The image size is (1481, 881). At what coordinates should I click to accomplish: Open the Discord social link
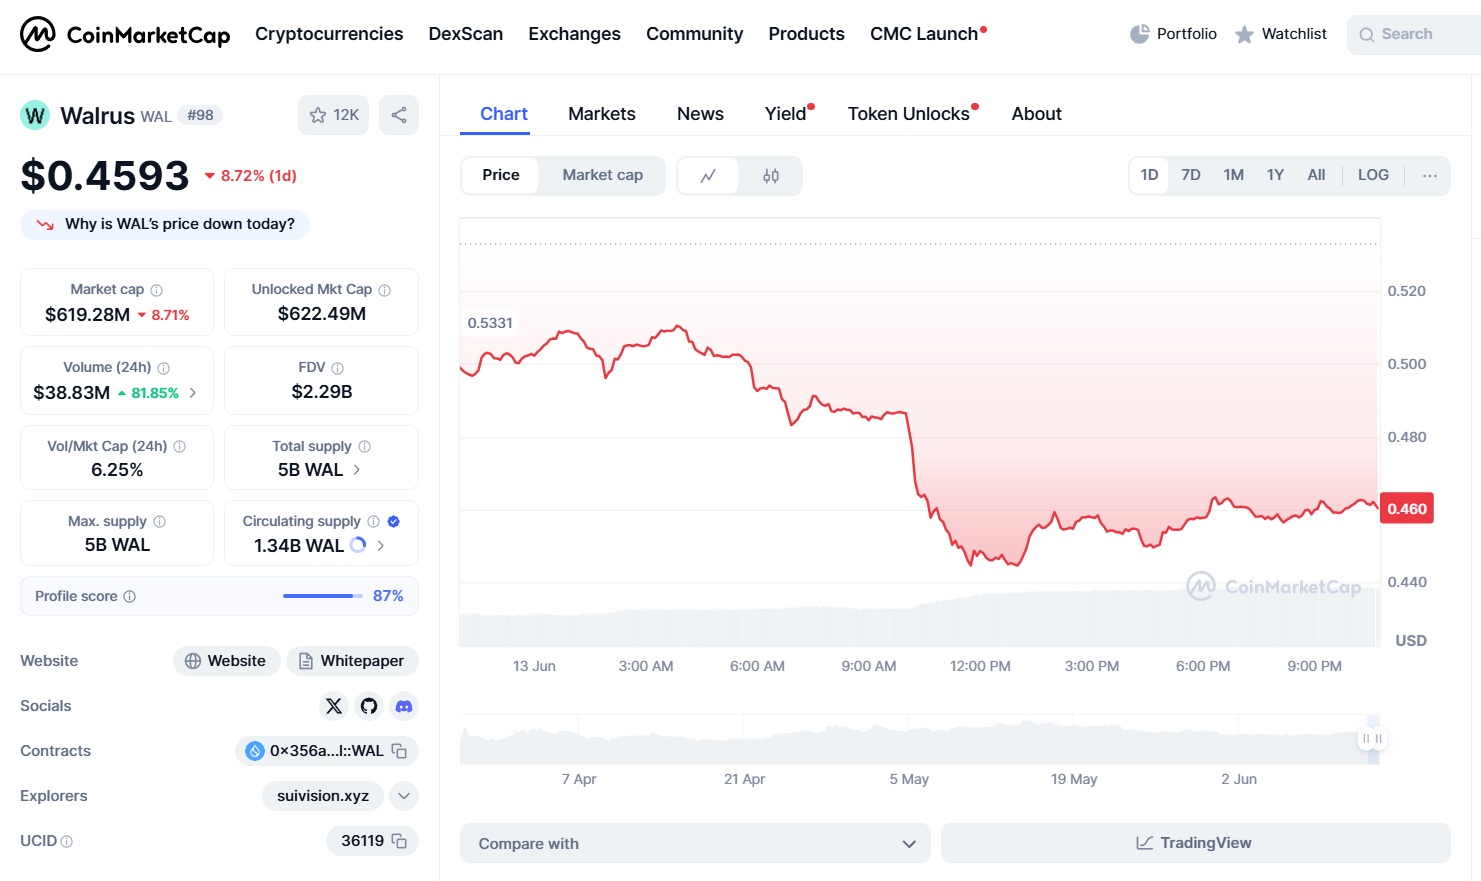404,706
